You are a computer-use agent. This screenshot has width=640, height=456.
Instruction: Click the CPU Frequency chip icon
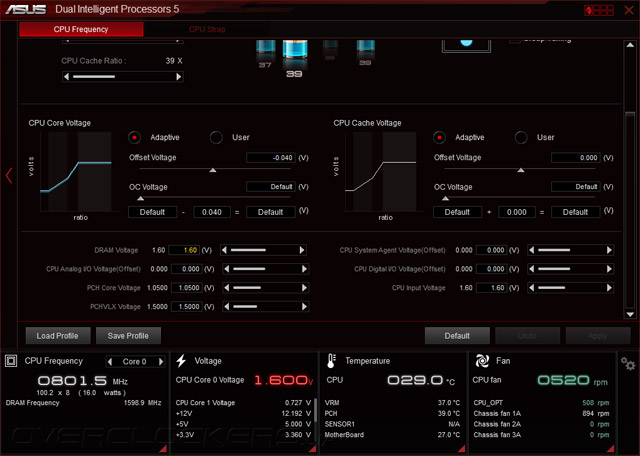11,361
